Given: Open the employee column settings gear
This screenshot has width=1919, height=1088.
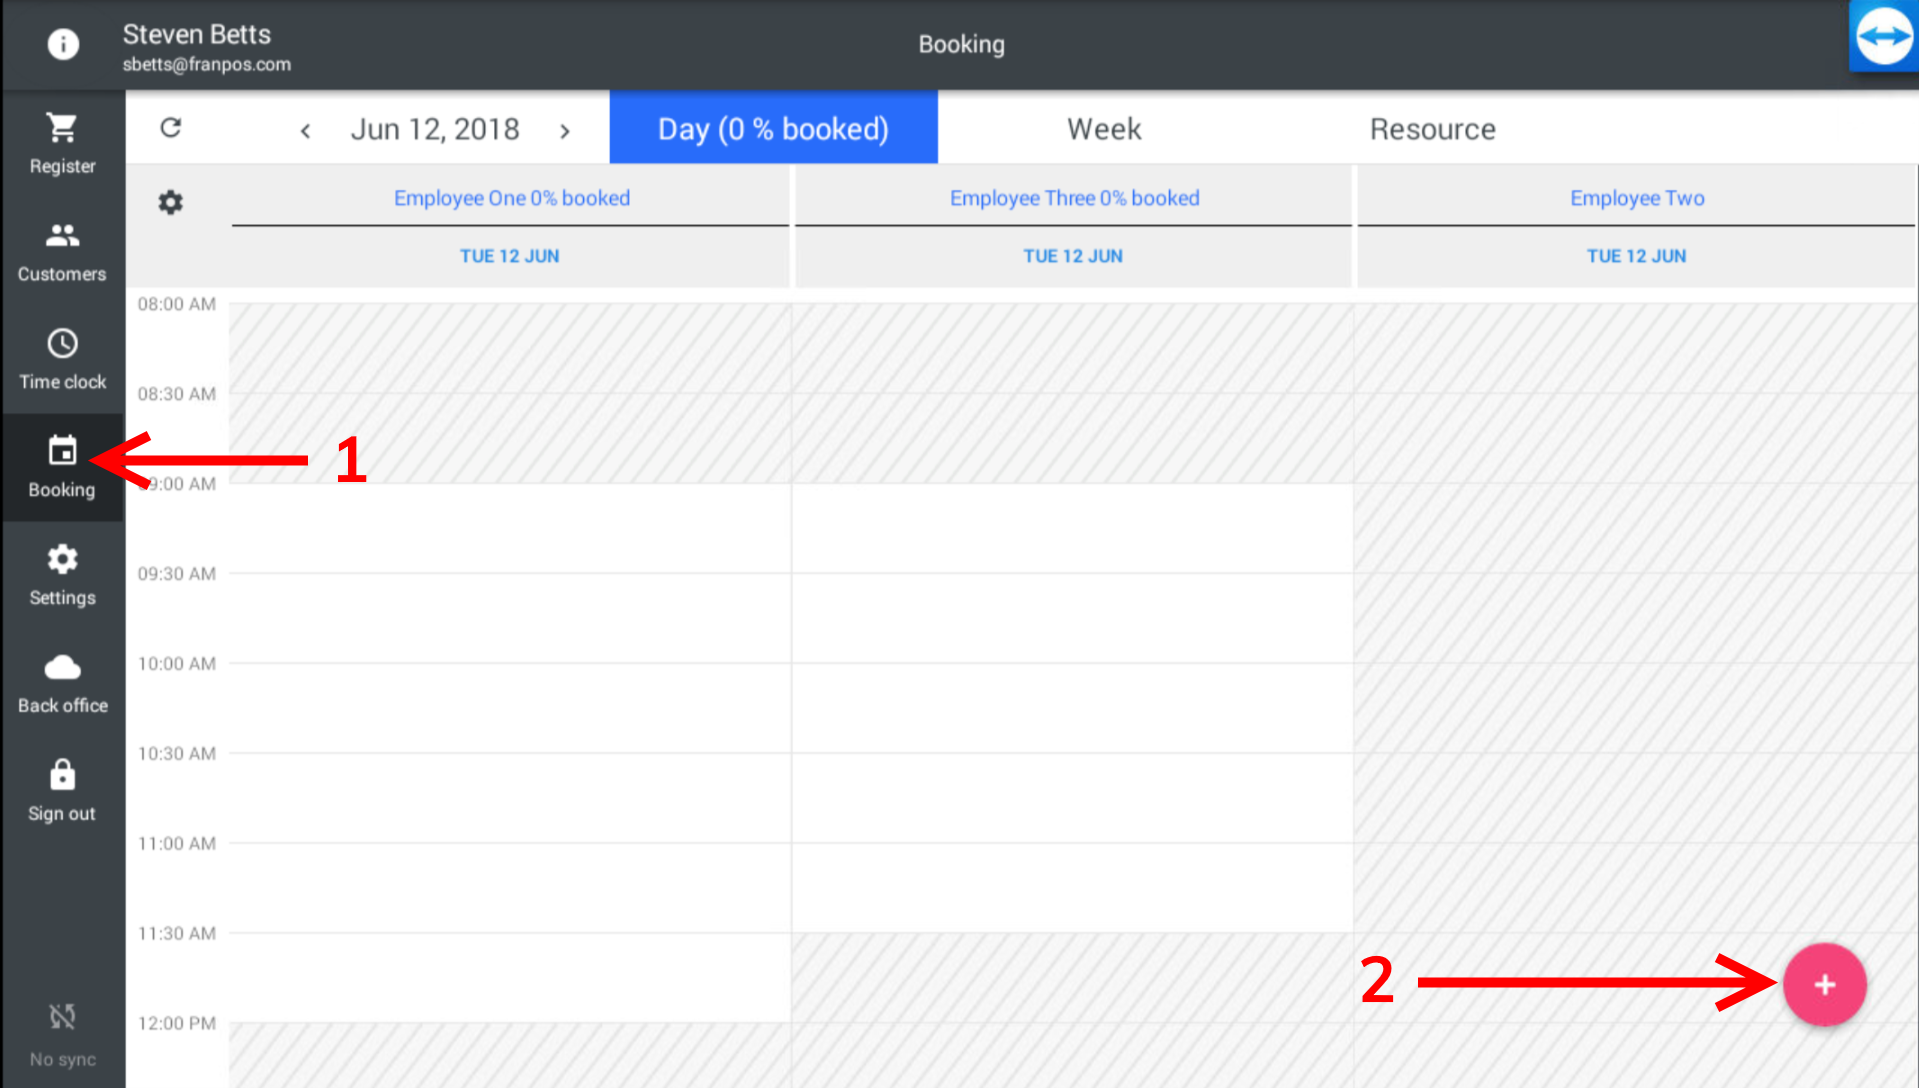Looking at the screenshot, I should pyautogui.click(x=170, y=202).
